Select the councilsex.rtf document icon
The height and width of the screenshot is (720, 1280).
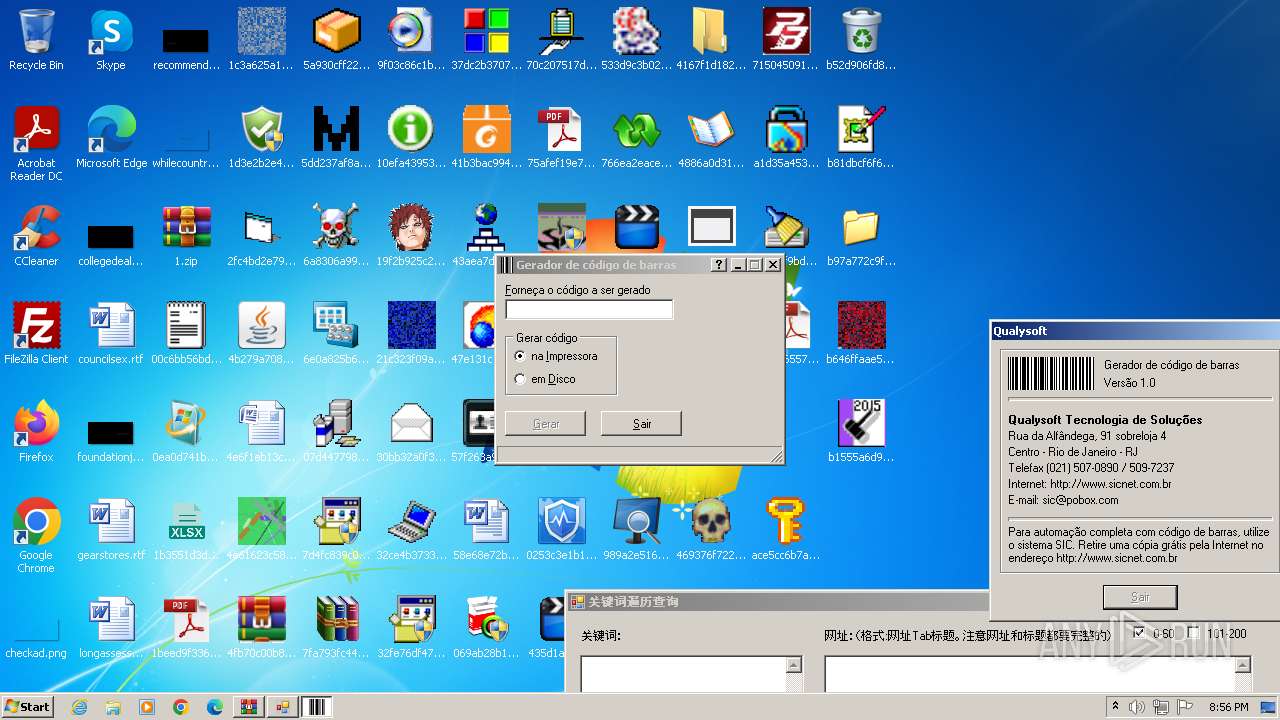click(x=111, y=334)
